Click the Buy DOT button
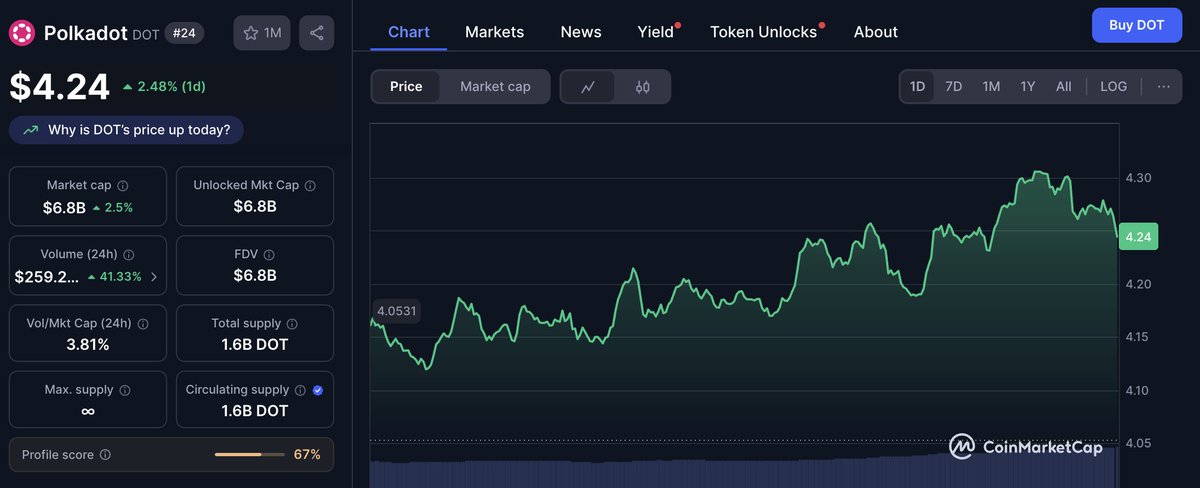The width and height of the screenshot is (1200, 488). point(1137,25)
